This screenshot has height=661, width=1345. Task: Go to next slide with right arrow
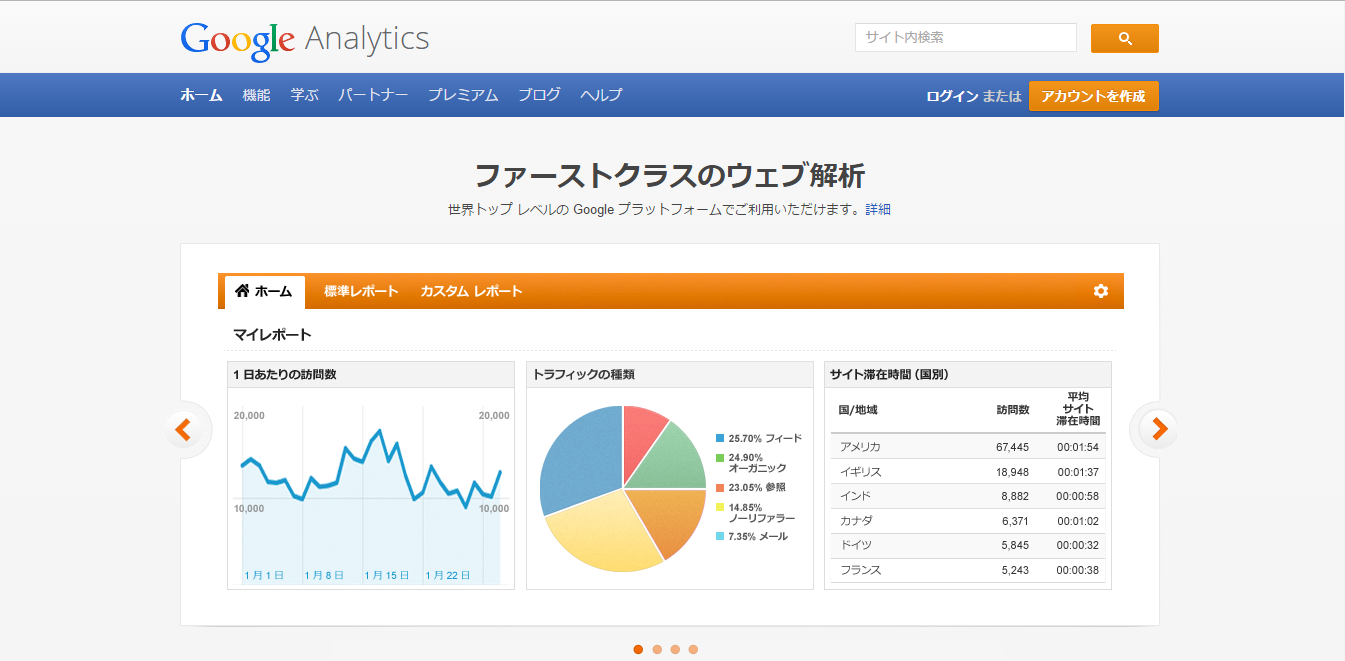(x=1158, y=429)
